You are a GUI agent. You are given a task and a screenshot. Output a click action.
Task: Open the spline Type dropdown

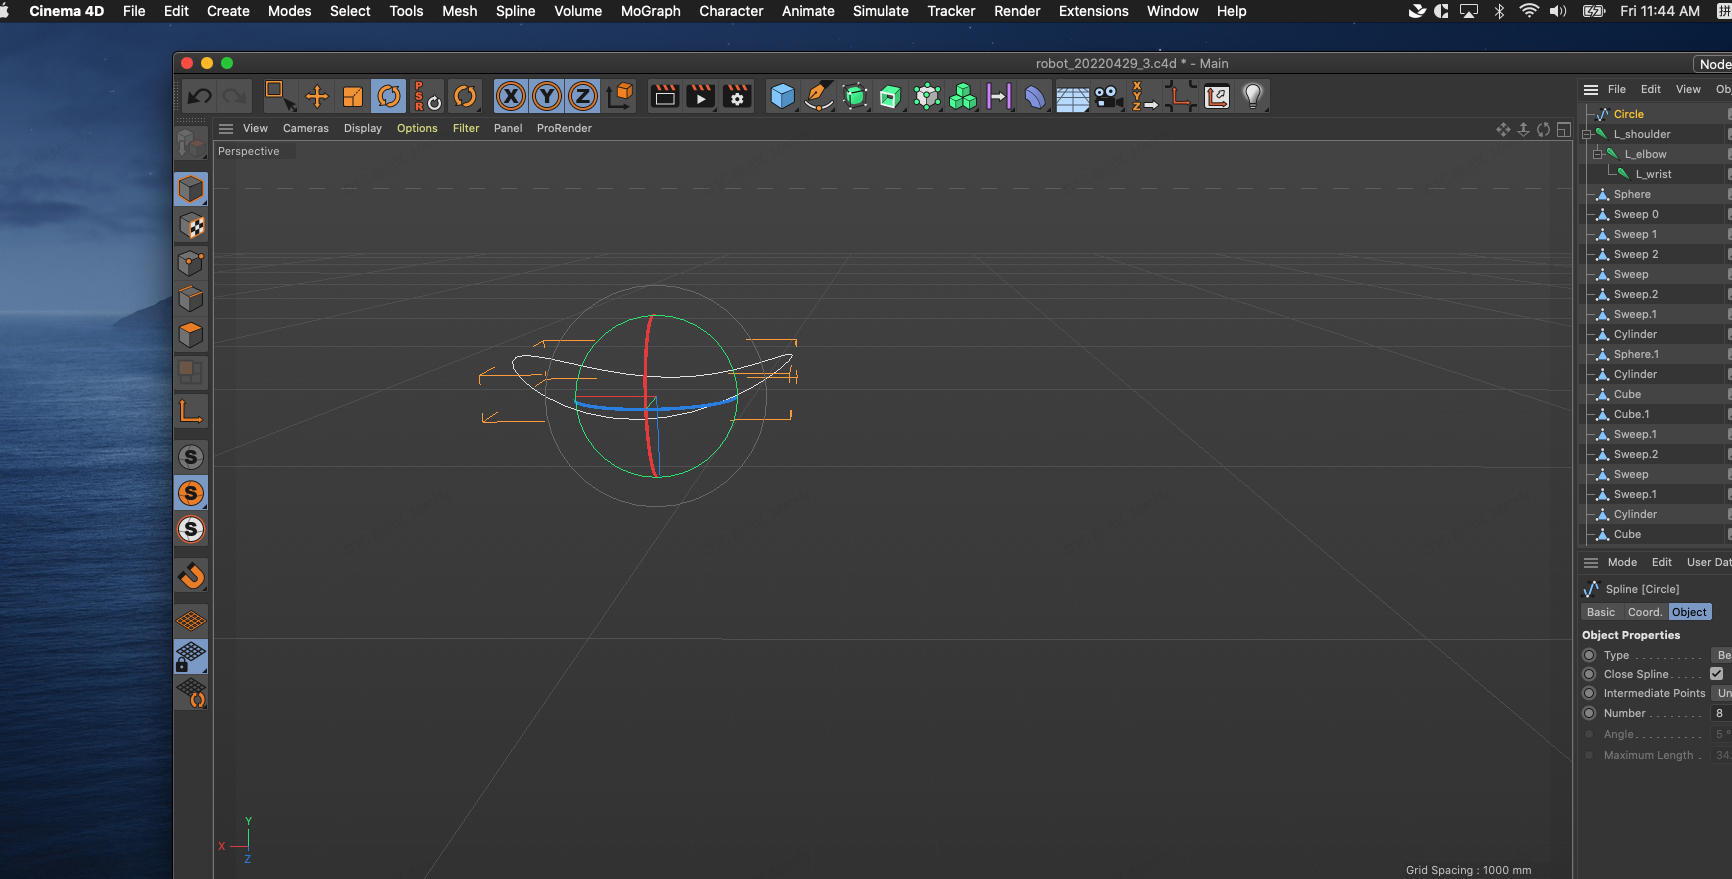(1722, 655)
